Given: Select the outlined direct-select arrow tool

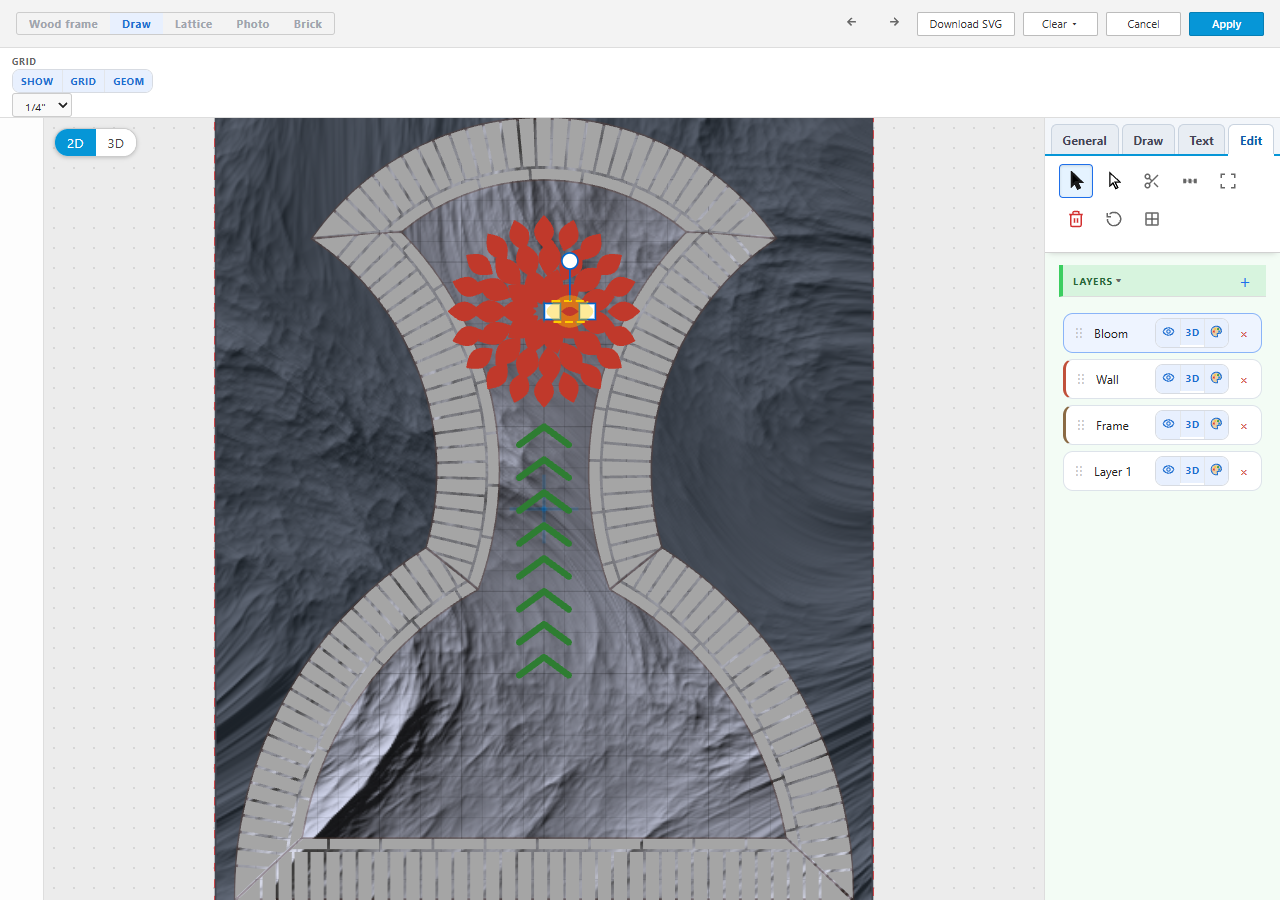Looking at the screenshot, I should (1114, 181).
